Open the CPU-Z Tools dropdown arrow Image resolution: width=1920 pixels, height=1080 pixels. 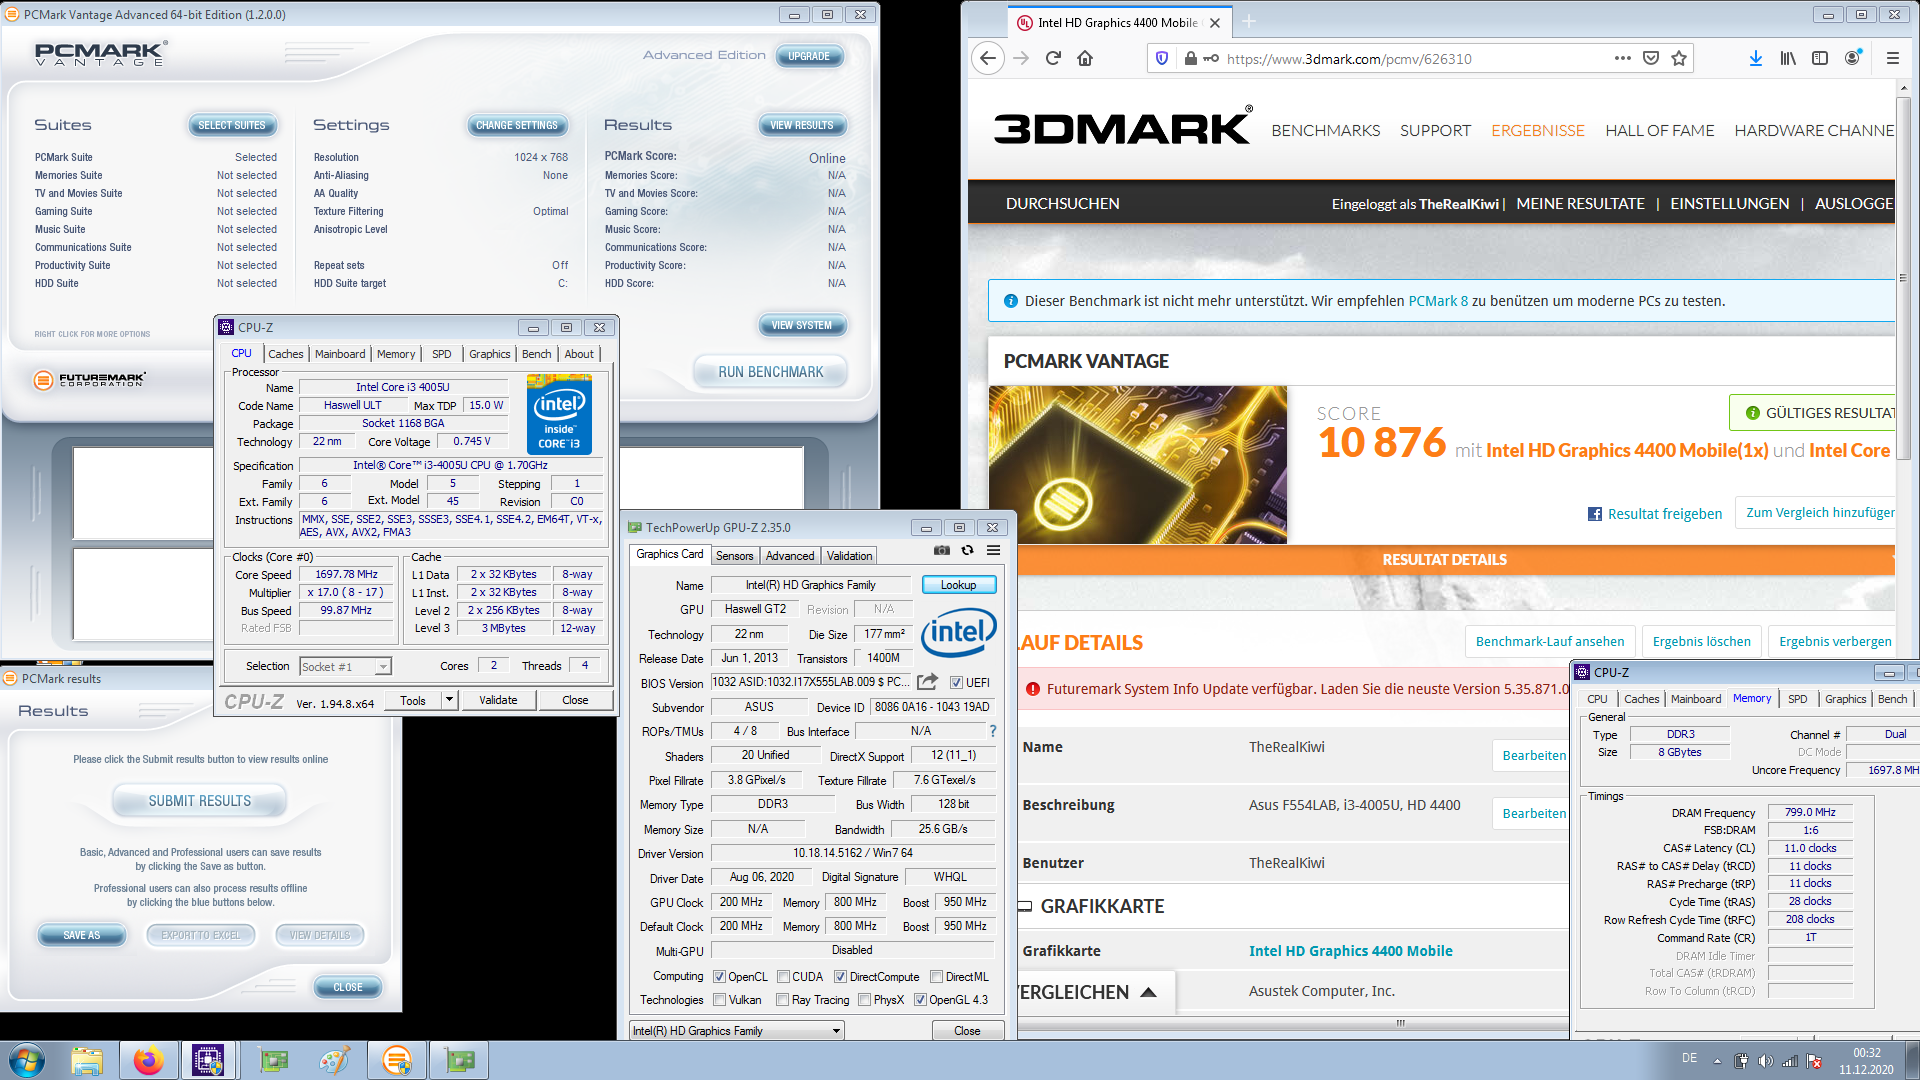[x=450, y=700]
